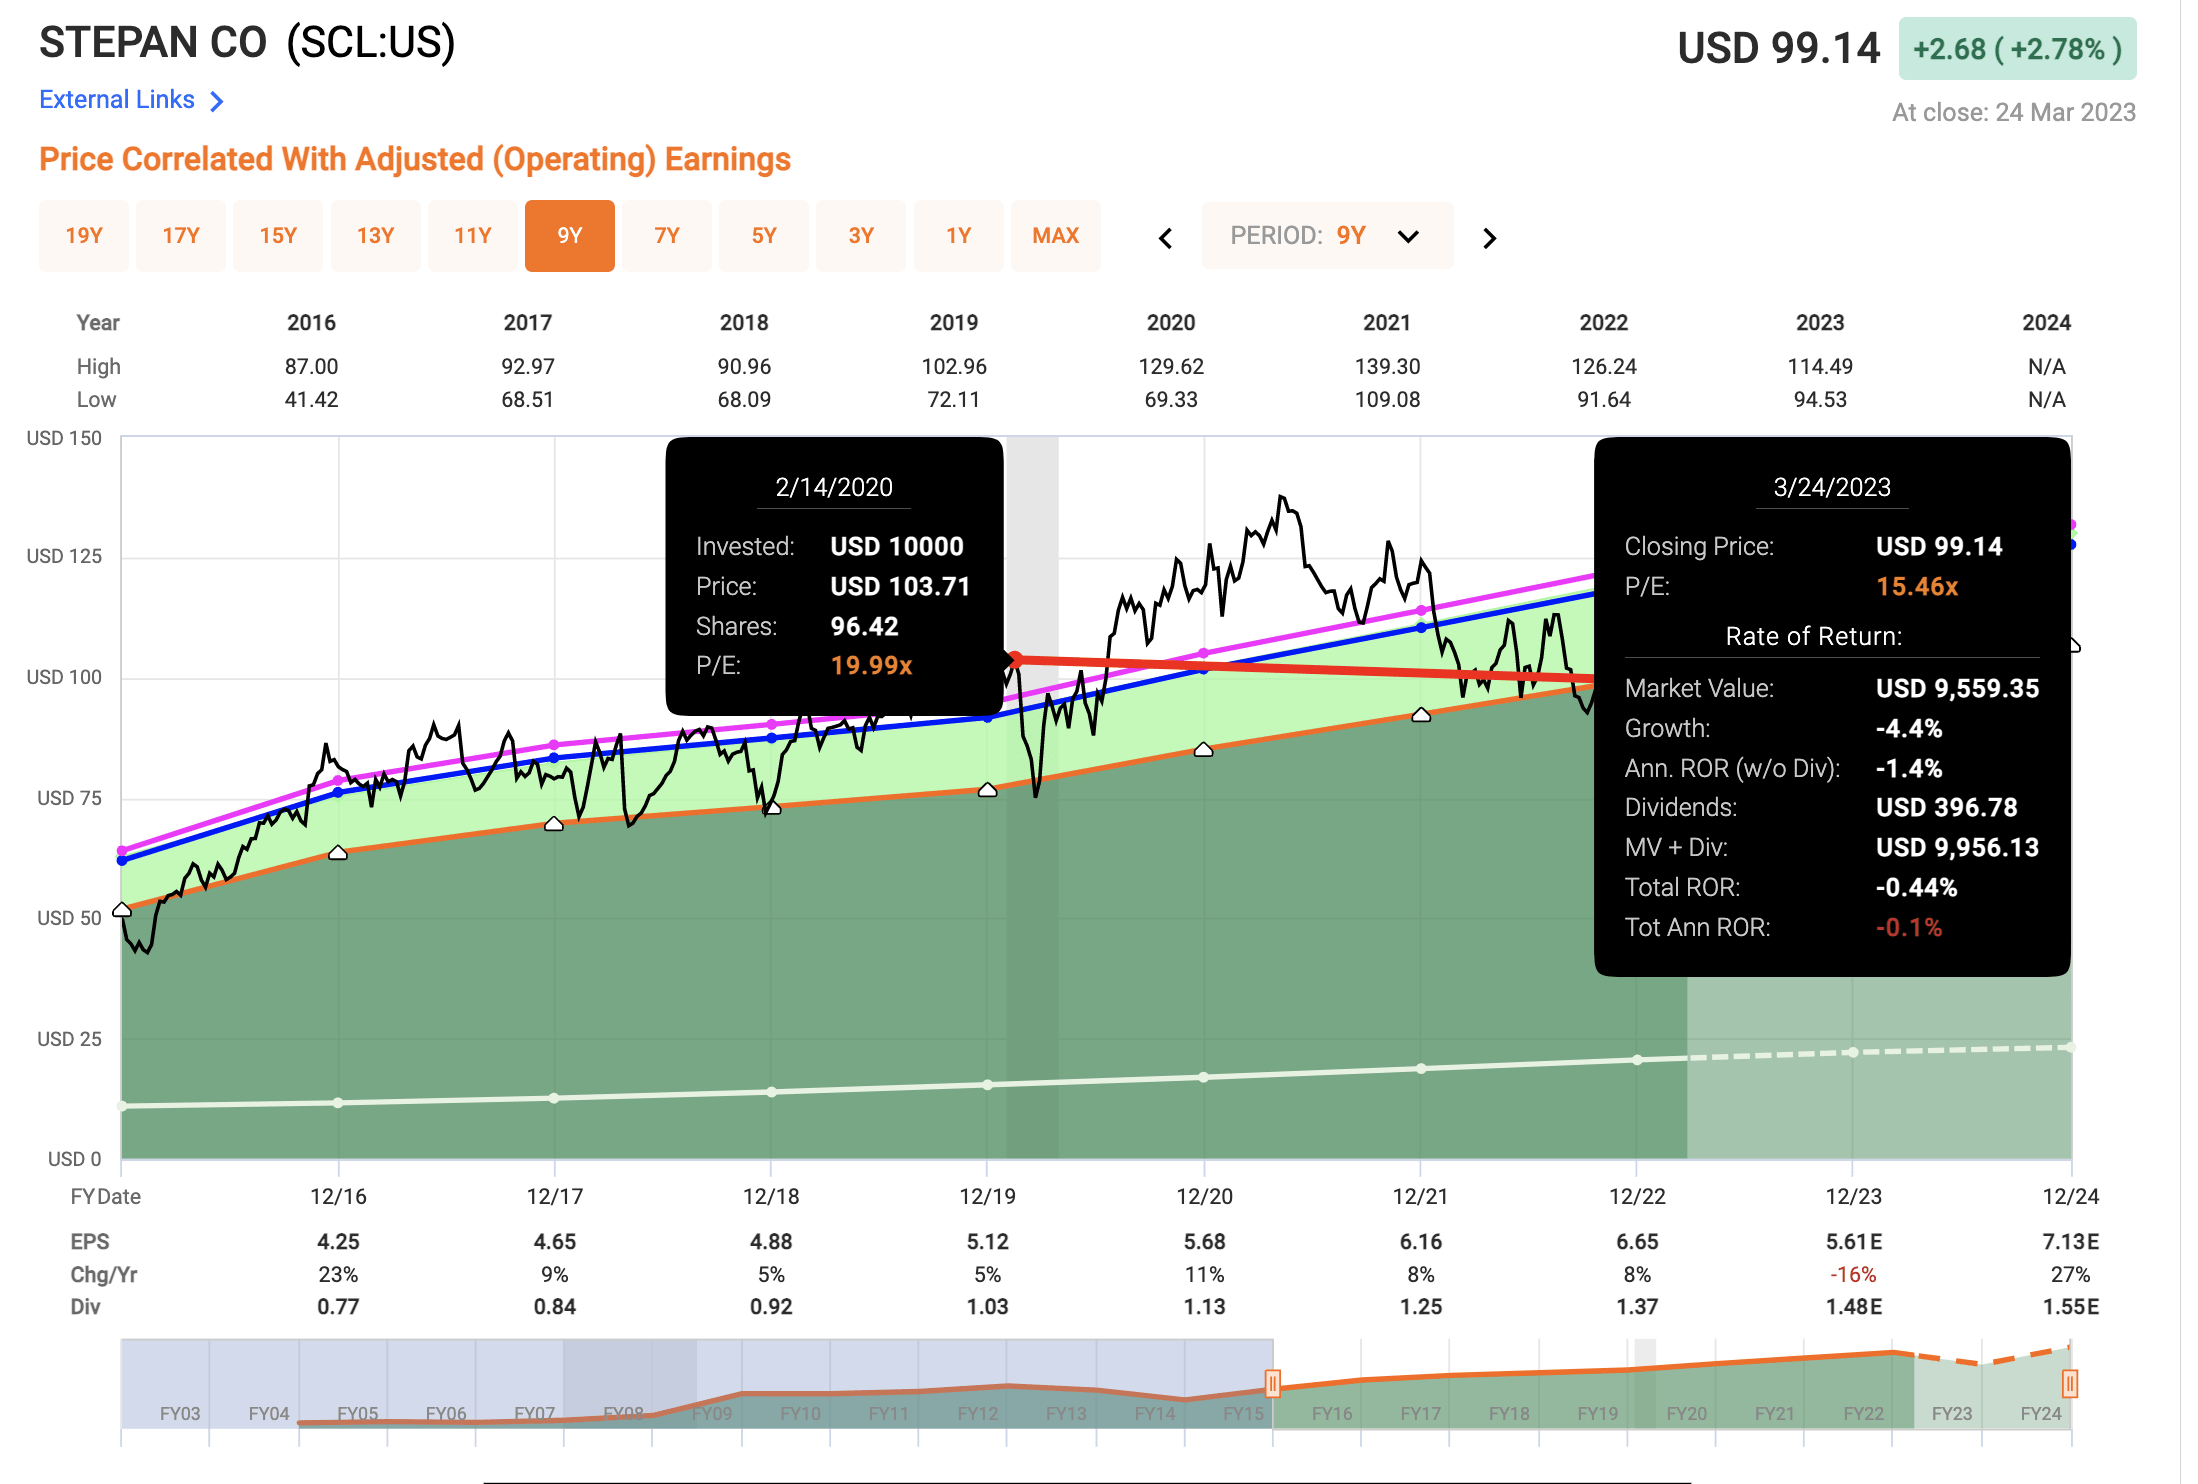Click FY10 in the bottom timeline navigator
The image size is (2198, 1484).
pos(800,1414)
